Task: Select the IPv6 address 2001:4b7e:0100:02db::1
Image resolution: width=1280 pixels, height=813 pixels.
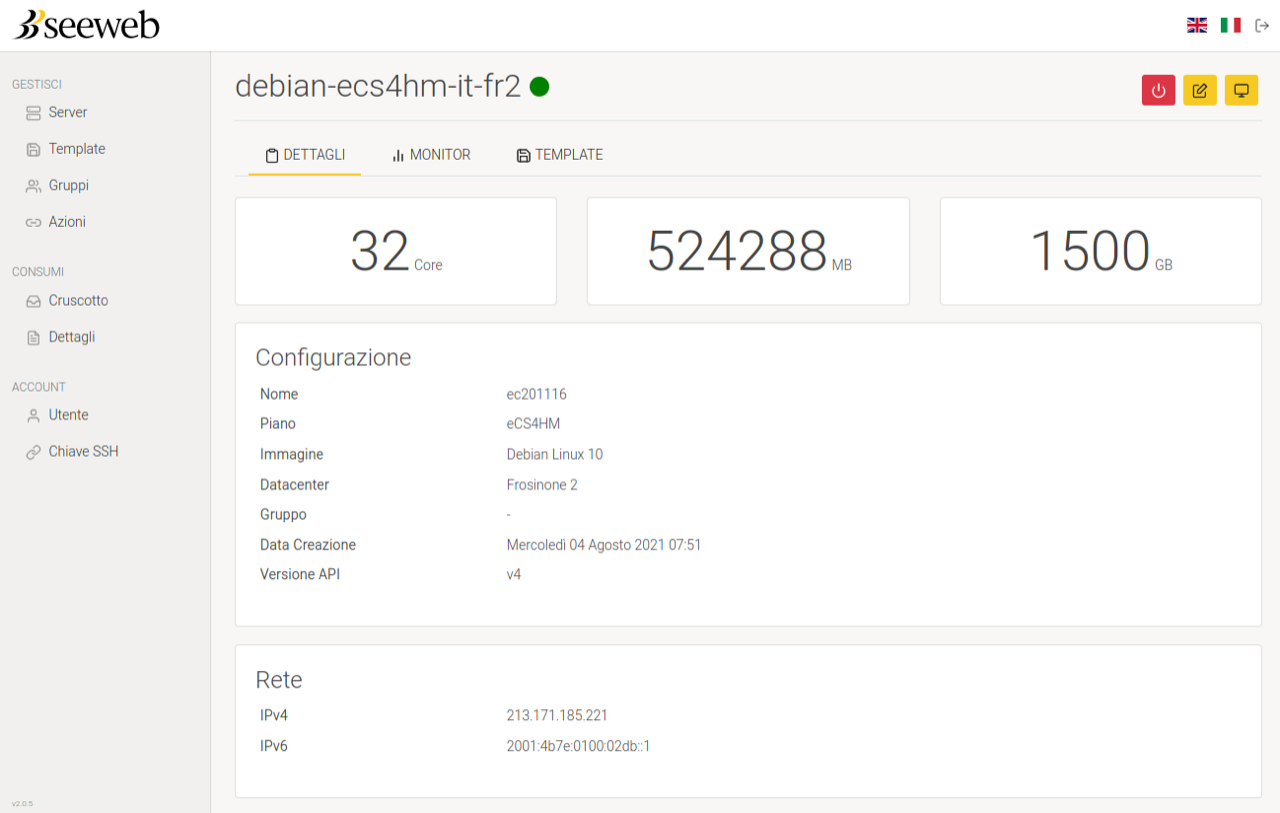Action: pyautogui.click(x=579, y=746)
